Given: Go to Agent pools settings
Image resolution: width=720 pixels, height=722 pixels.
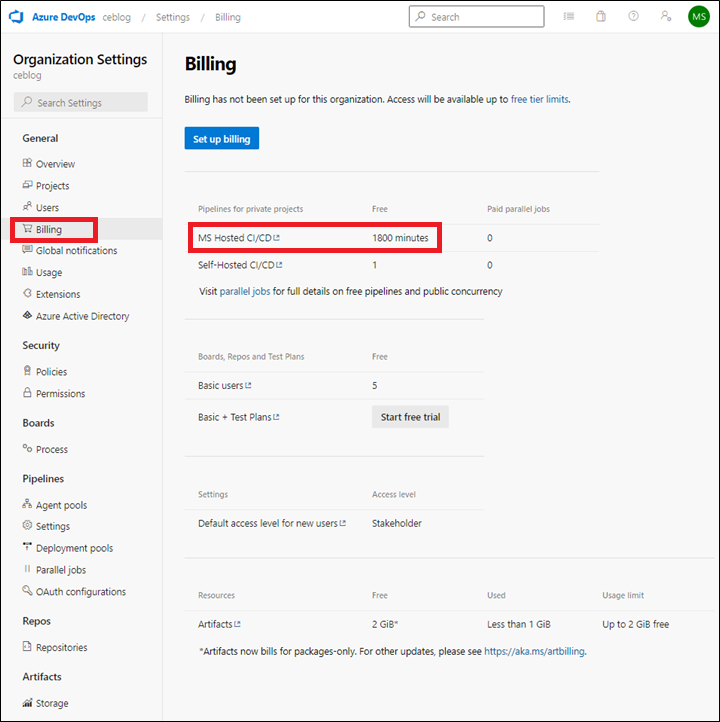Looking at the screenshot, I should pyautogui.click(x=61, y=505).
